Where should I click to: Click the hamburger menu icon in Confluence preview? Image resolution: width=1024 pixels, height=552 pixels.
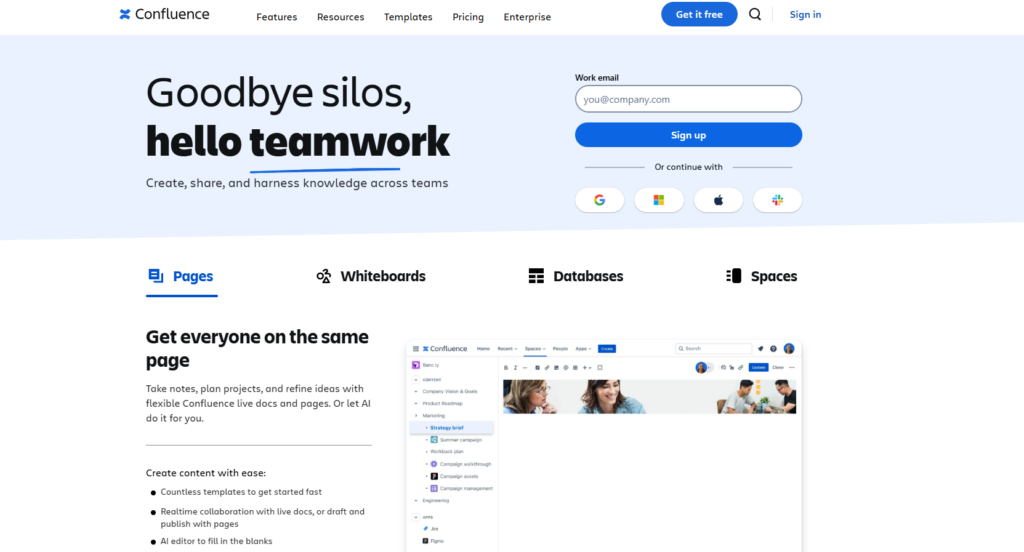415,349
